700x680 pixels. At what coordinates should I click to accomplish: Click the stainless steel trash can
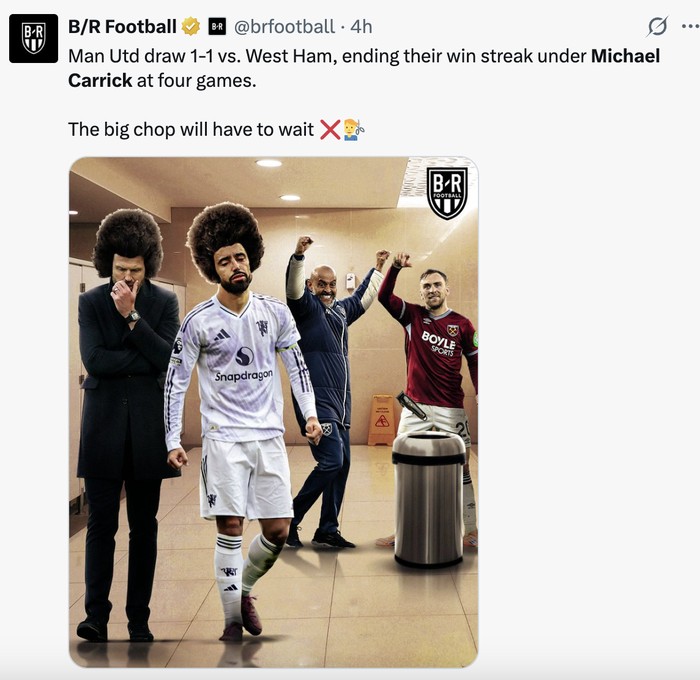point(429,499)
